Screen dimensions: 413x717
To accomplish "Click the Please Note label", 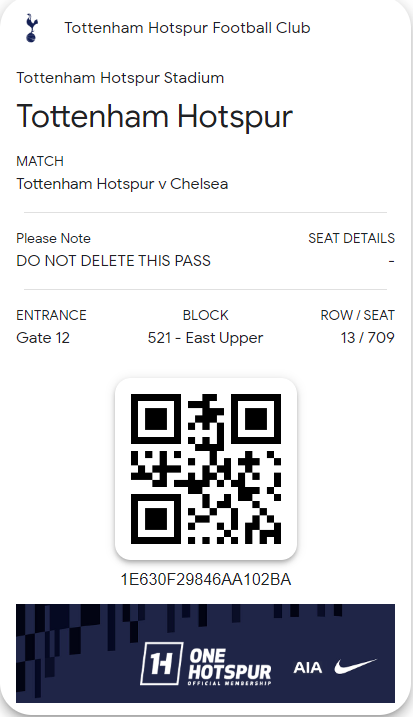I will coord(54,238).
